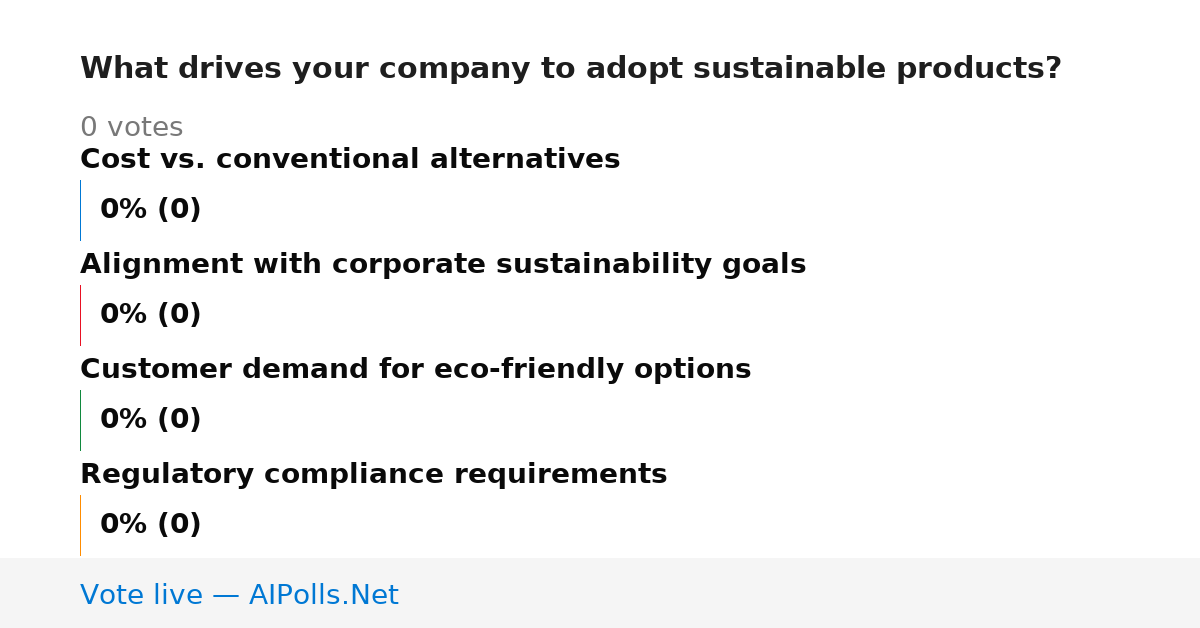Click the orange result bar for Regulatory compliance
Screen dimensions: 1200x628
tap(80, 525)
